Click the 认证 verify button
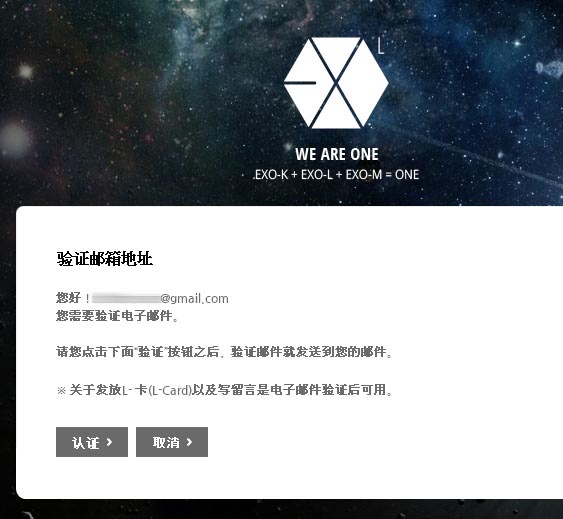Viewport: 563px width, 519px height. pos(92,442)
